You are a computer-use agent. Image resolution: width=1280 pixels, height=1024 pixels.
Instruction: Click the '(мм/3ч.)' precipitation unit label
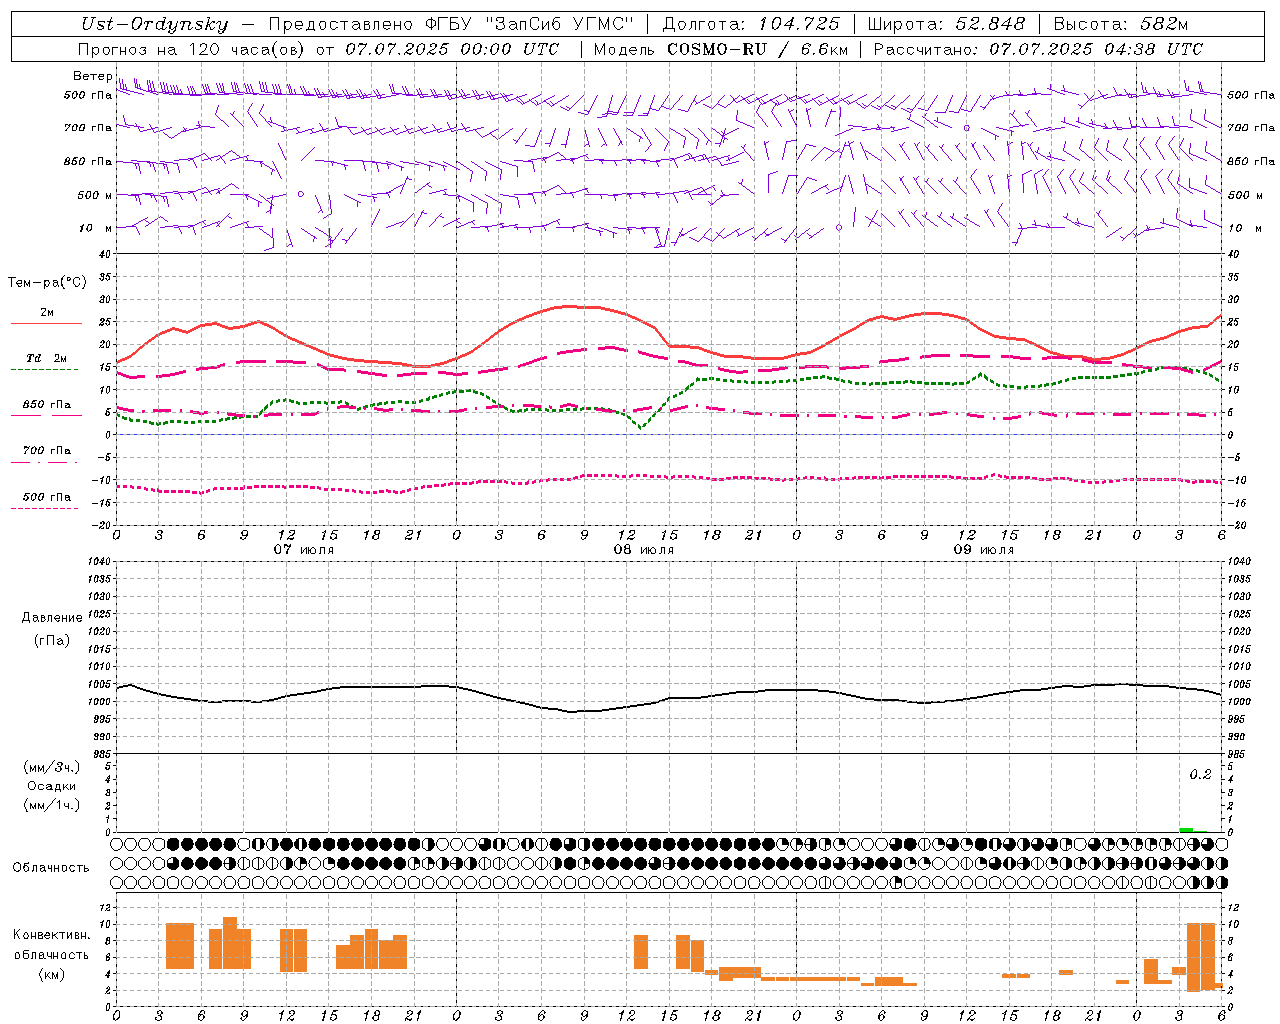(52, 767)
